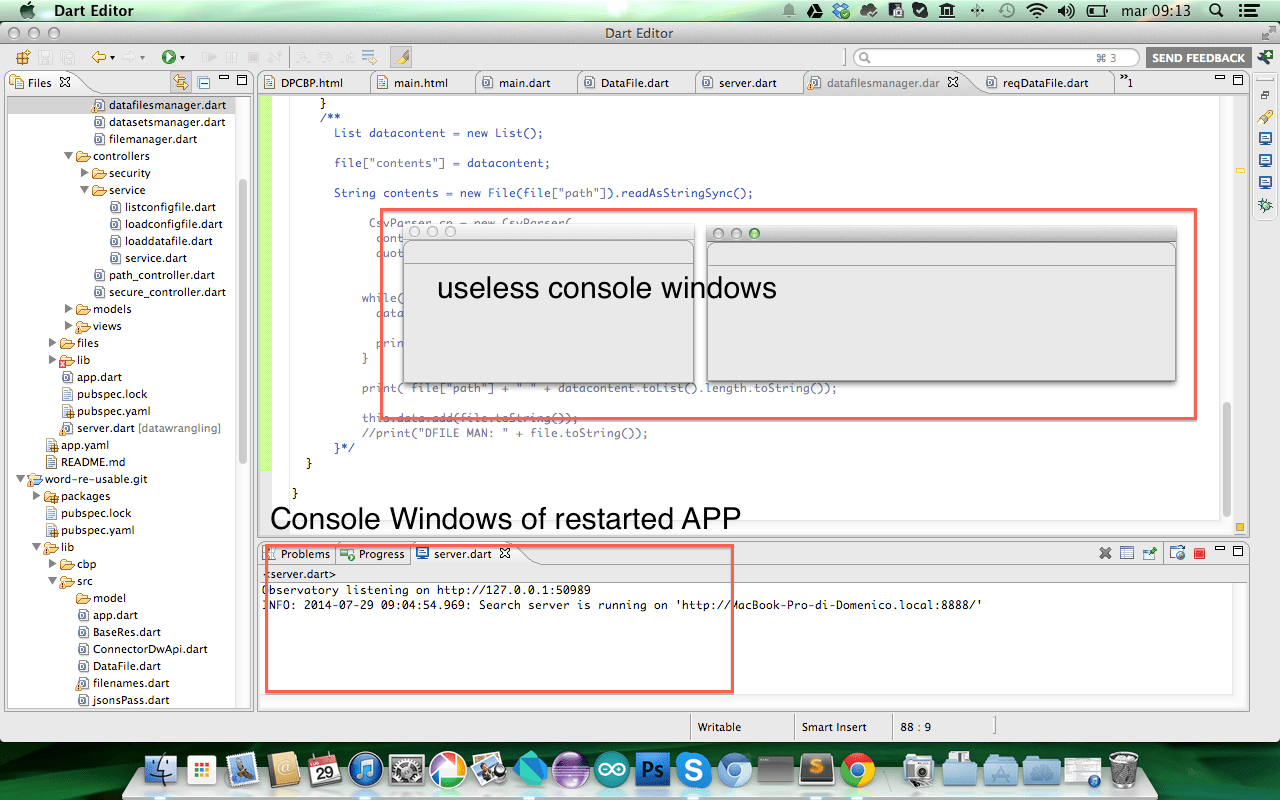Show hidden editor tabs via »1 overflow
The height and width of the screenshot is (800, 1280).
tap(1126, 81)
